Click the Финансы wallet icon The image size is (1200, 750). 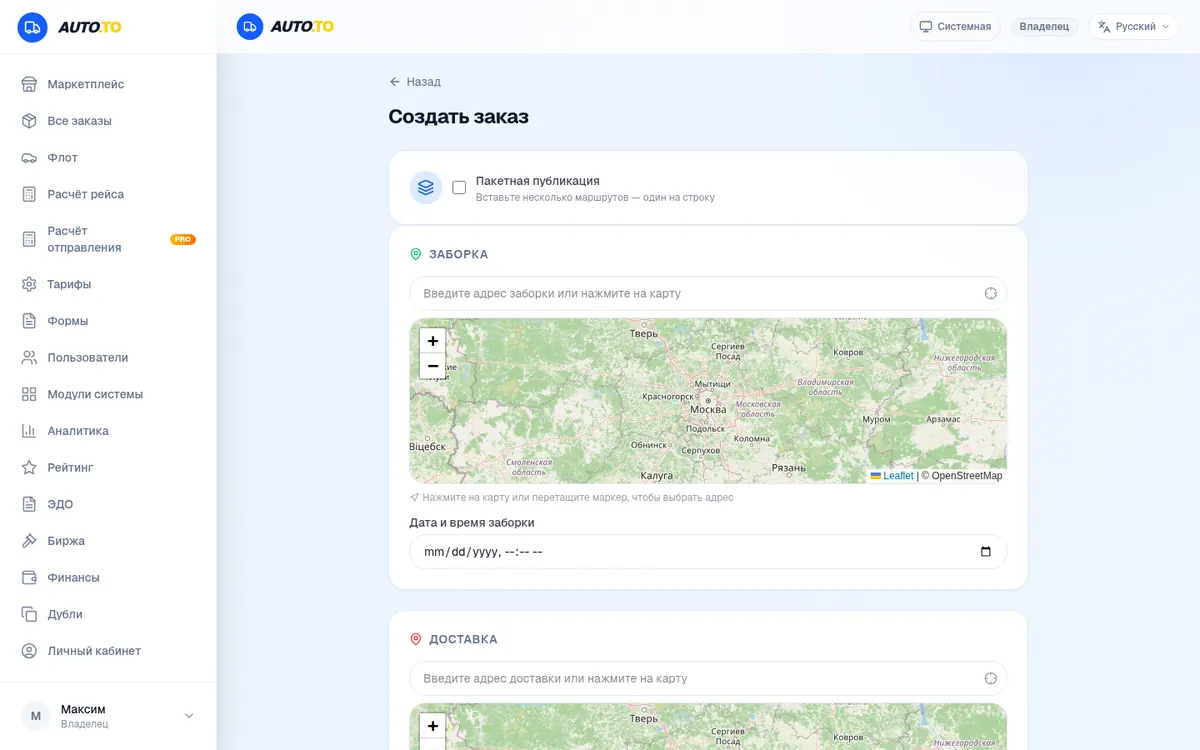[29, 578]
